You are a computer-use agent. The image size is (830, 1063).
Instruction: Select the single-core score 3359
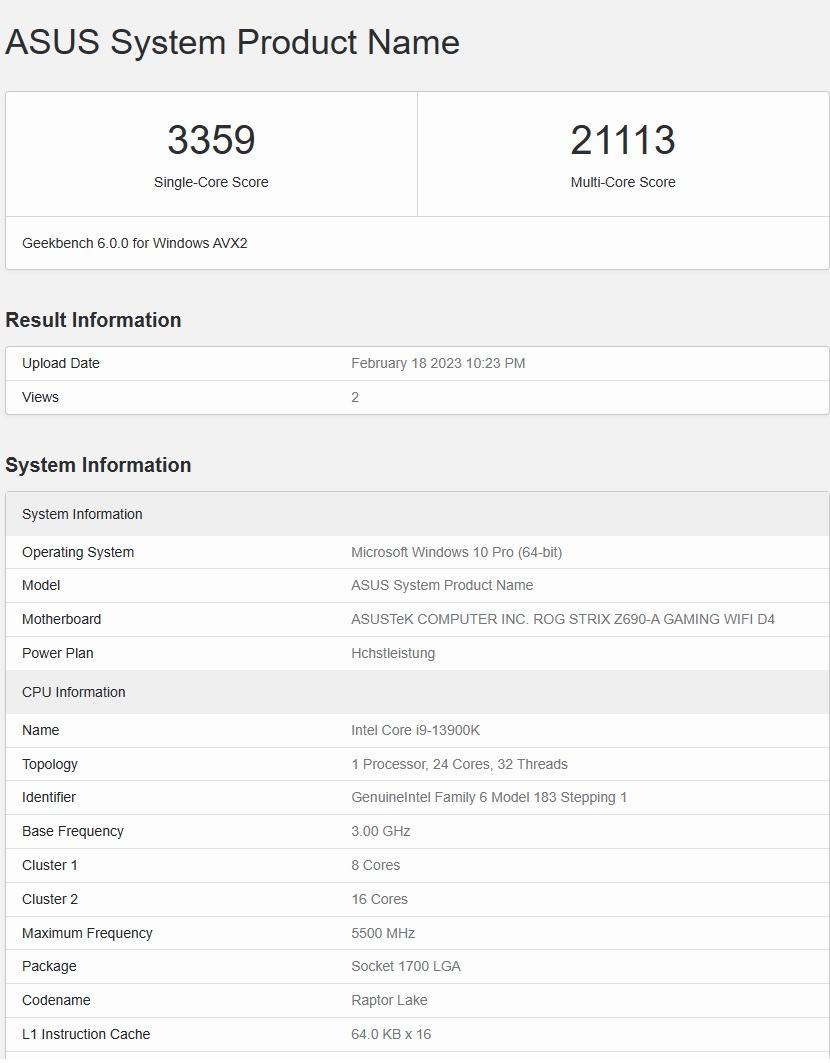click(x=211, y=140)
